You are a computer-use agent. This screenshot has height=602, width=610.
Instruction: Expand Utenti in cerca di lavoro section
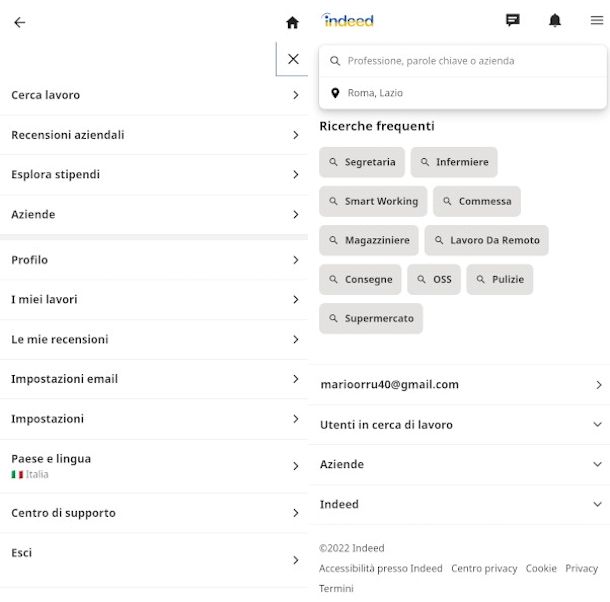click(460, 425)
